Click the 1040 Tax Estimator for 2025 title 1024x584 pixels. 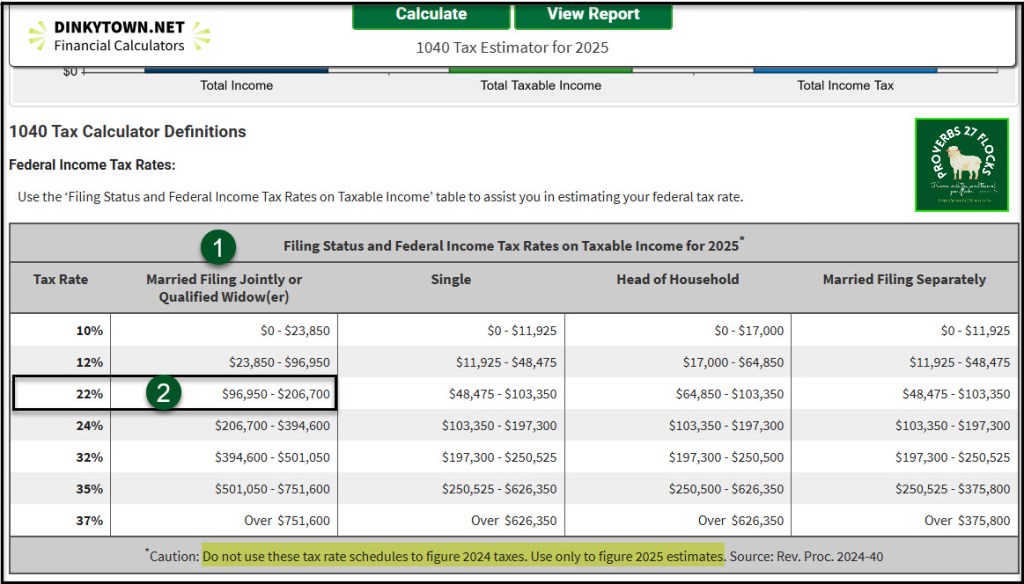512,47
